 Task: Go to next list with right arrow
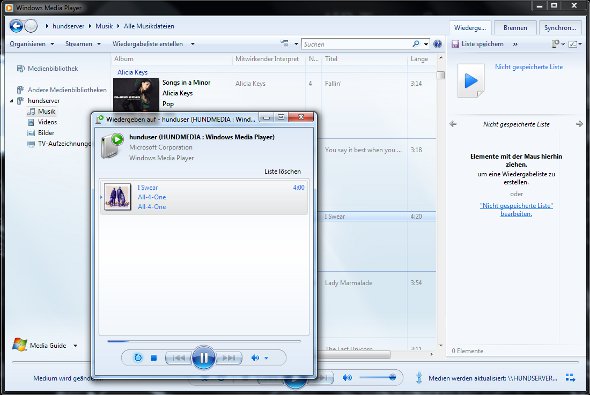tap(579, 124)
